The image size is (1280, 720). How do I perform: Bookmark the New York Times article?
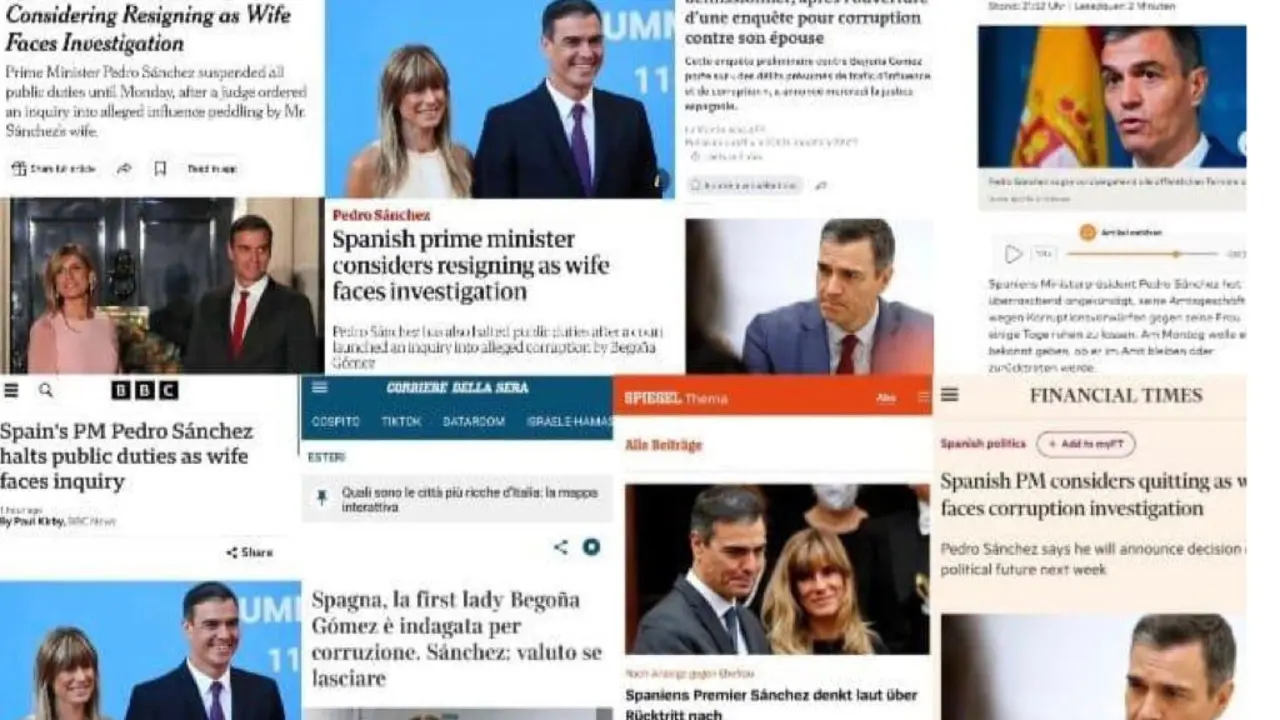tap(159, 169)
